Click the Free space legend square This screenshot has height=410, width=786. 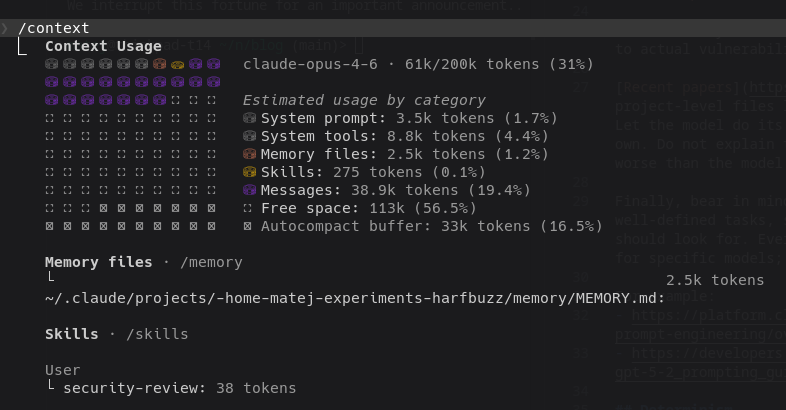tap(248, 208)
